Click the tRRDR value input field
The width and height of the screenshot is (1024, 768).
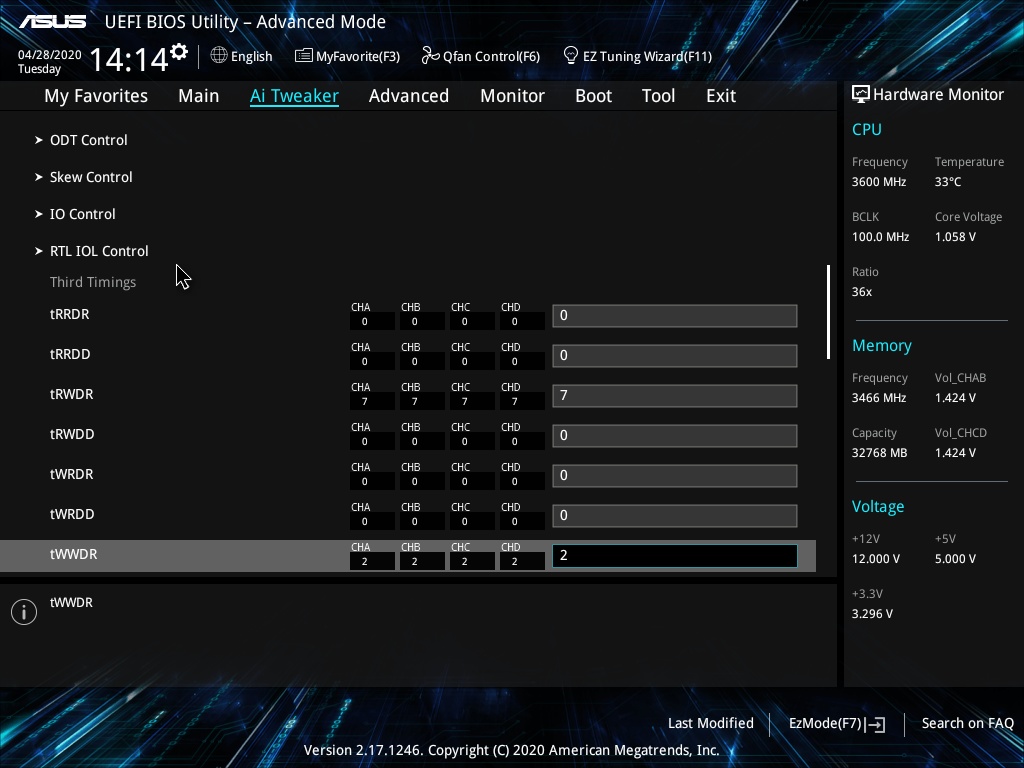[x=675, y=316]
